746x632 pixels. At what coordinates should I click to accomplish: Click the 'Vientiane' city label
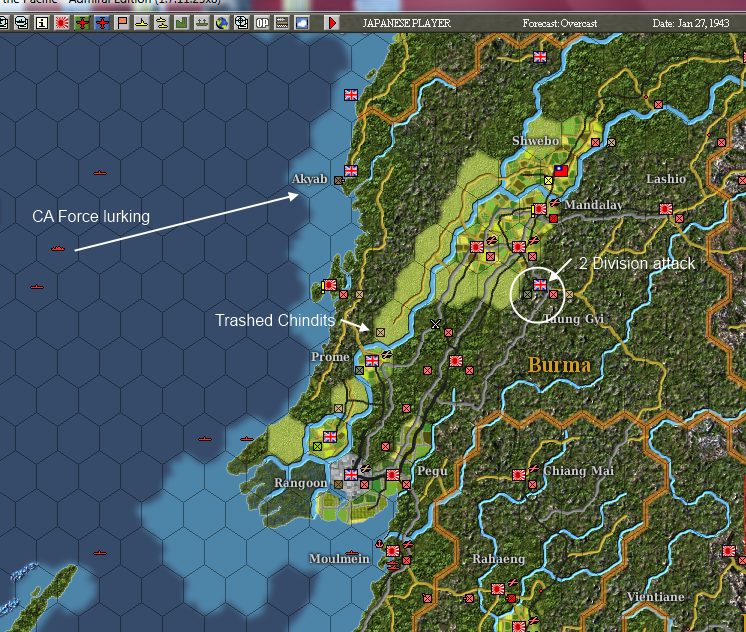click(x=656, y=597)
